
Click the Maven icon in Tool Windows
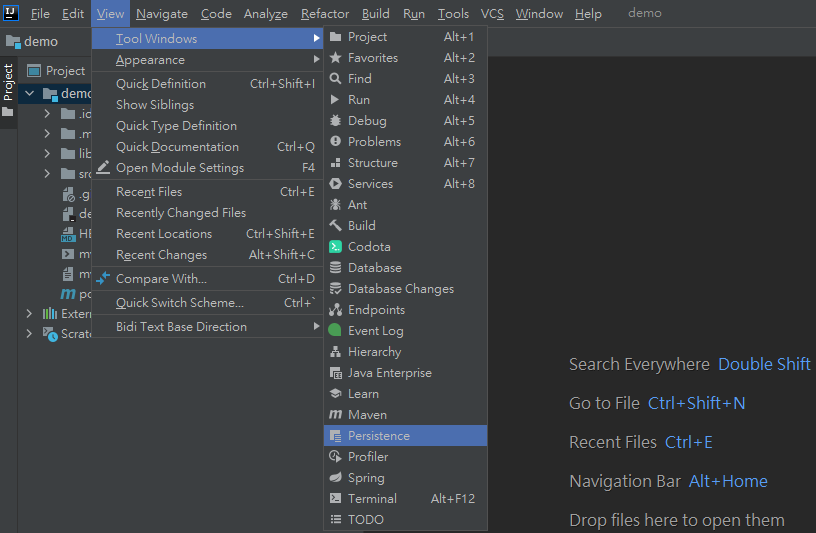[x=336, y=415]
